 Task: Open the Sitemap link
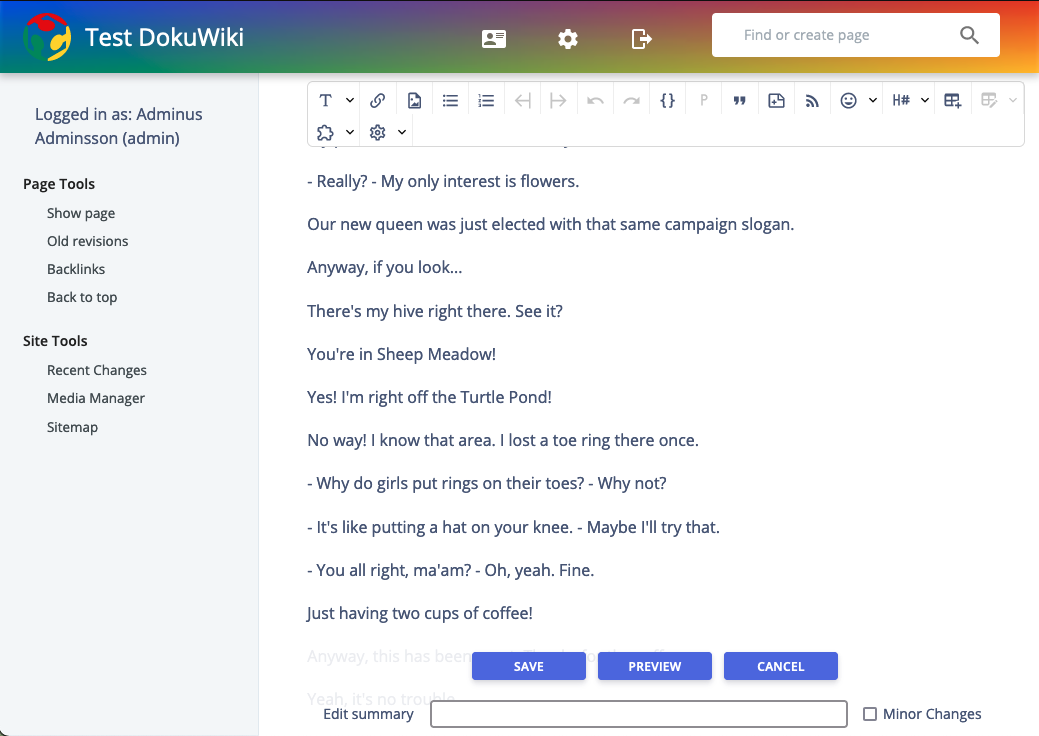pyautogui.click(x=72, y=427)
